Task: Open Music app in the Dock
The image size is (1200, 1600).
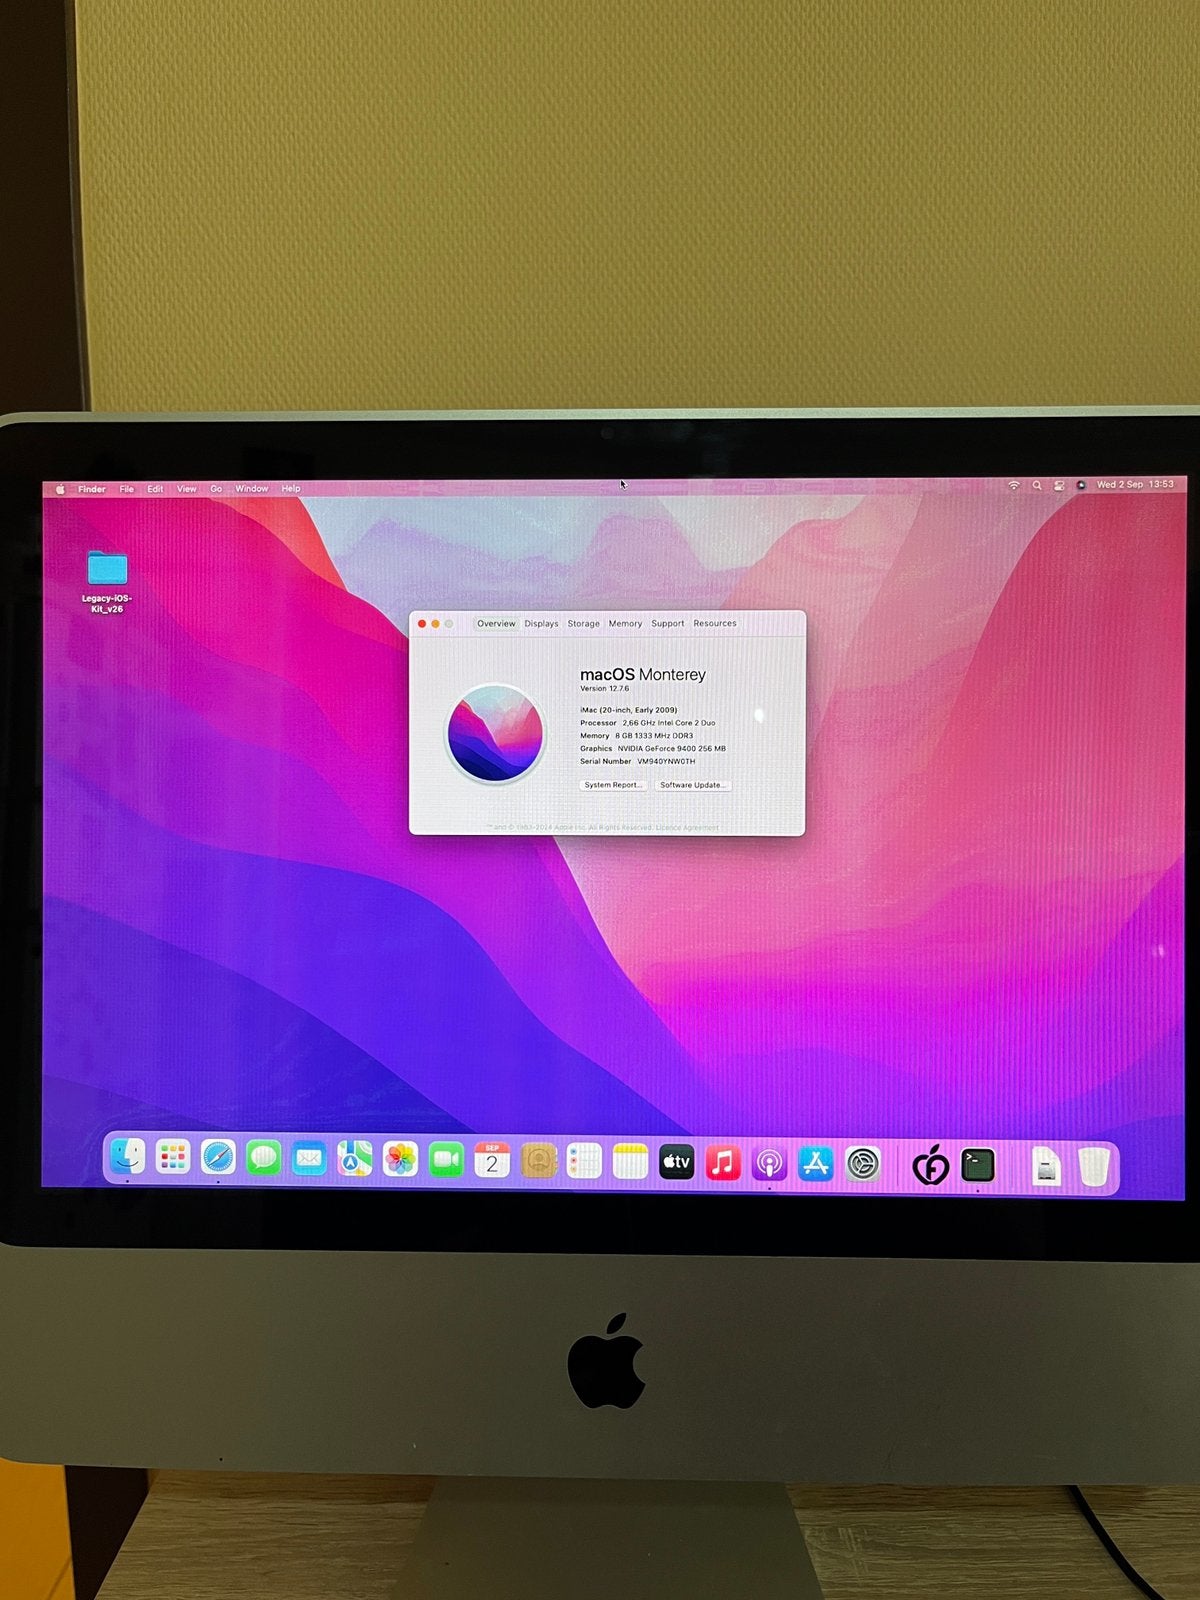Action: coord(723,1163)
